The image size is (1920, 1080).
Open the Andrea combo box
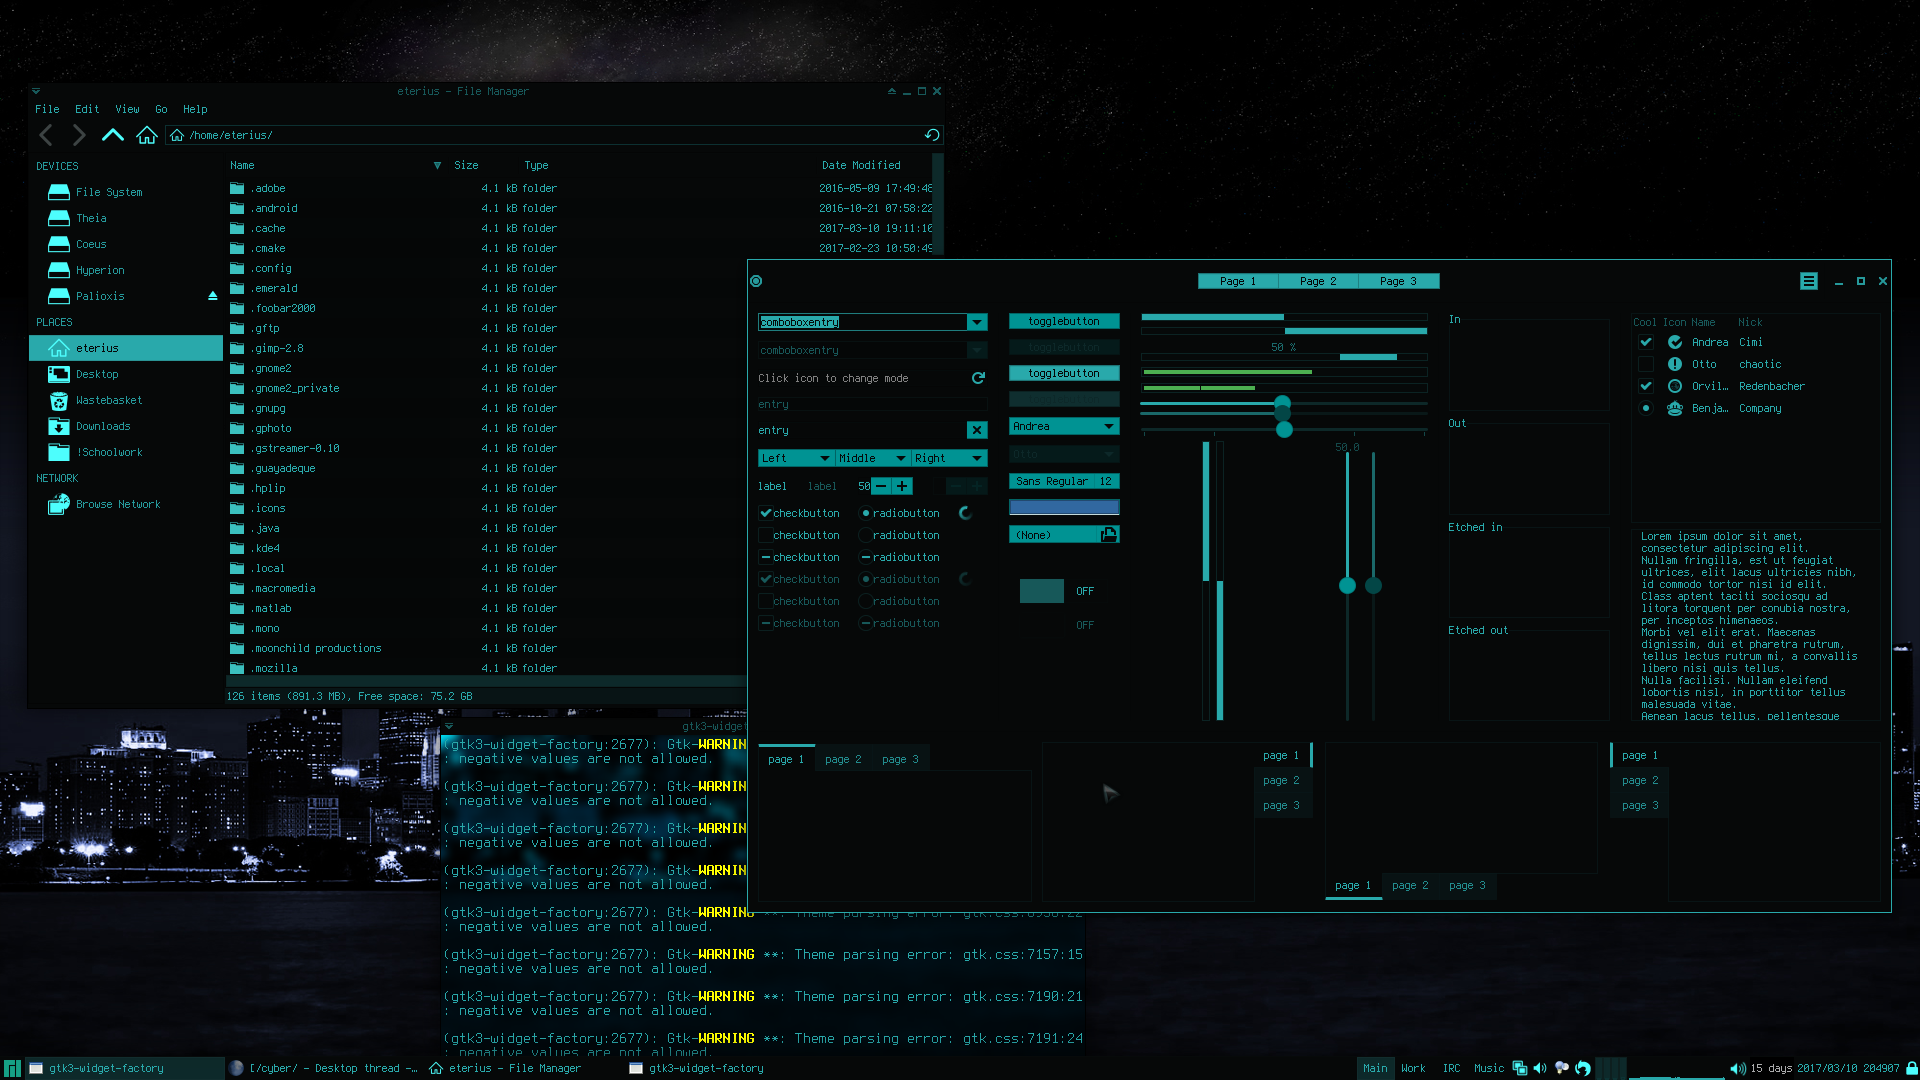[x=1064, y=426]
